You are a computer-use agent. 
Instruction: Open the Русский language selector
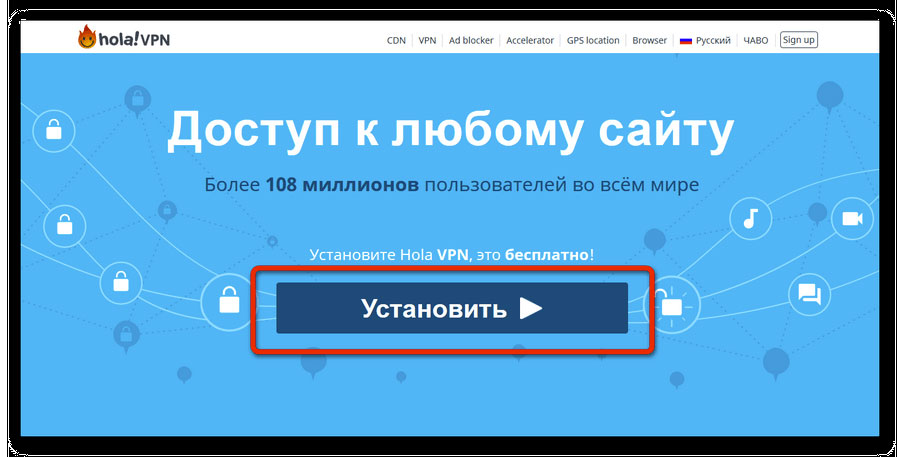point(705,40)
